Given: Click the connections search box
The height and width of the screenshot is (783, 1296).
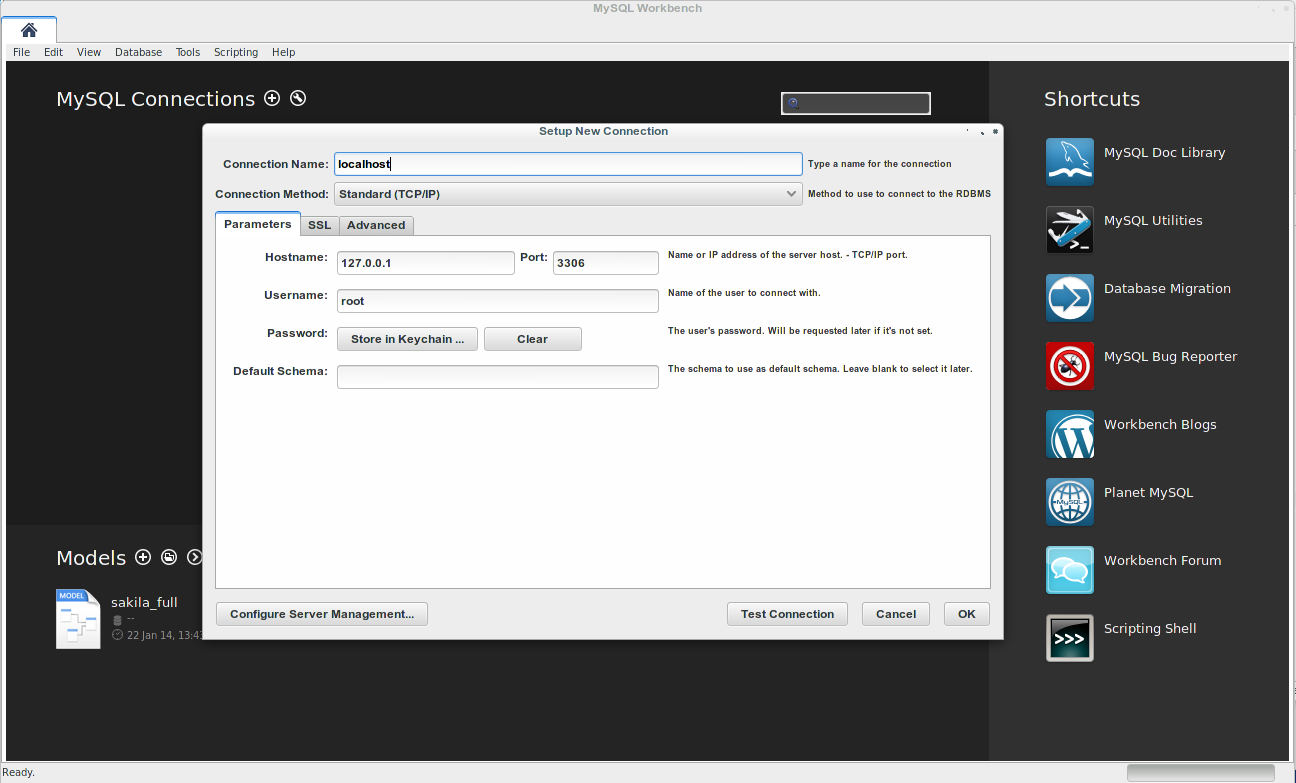Looking at the screenshot, I should (856, 103).
